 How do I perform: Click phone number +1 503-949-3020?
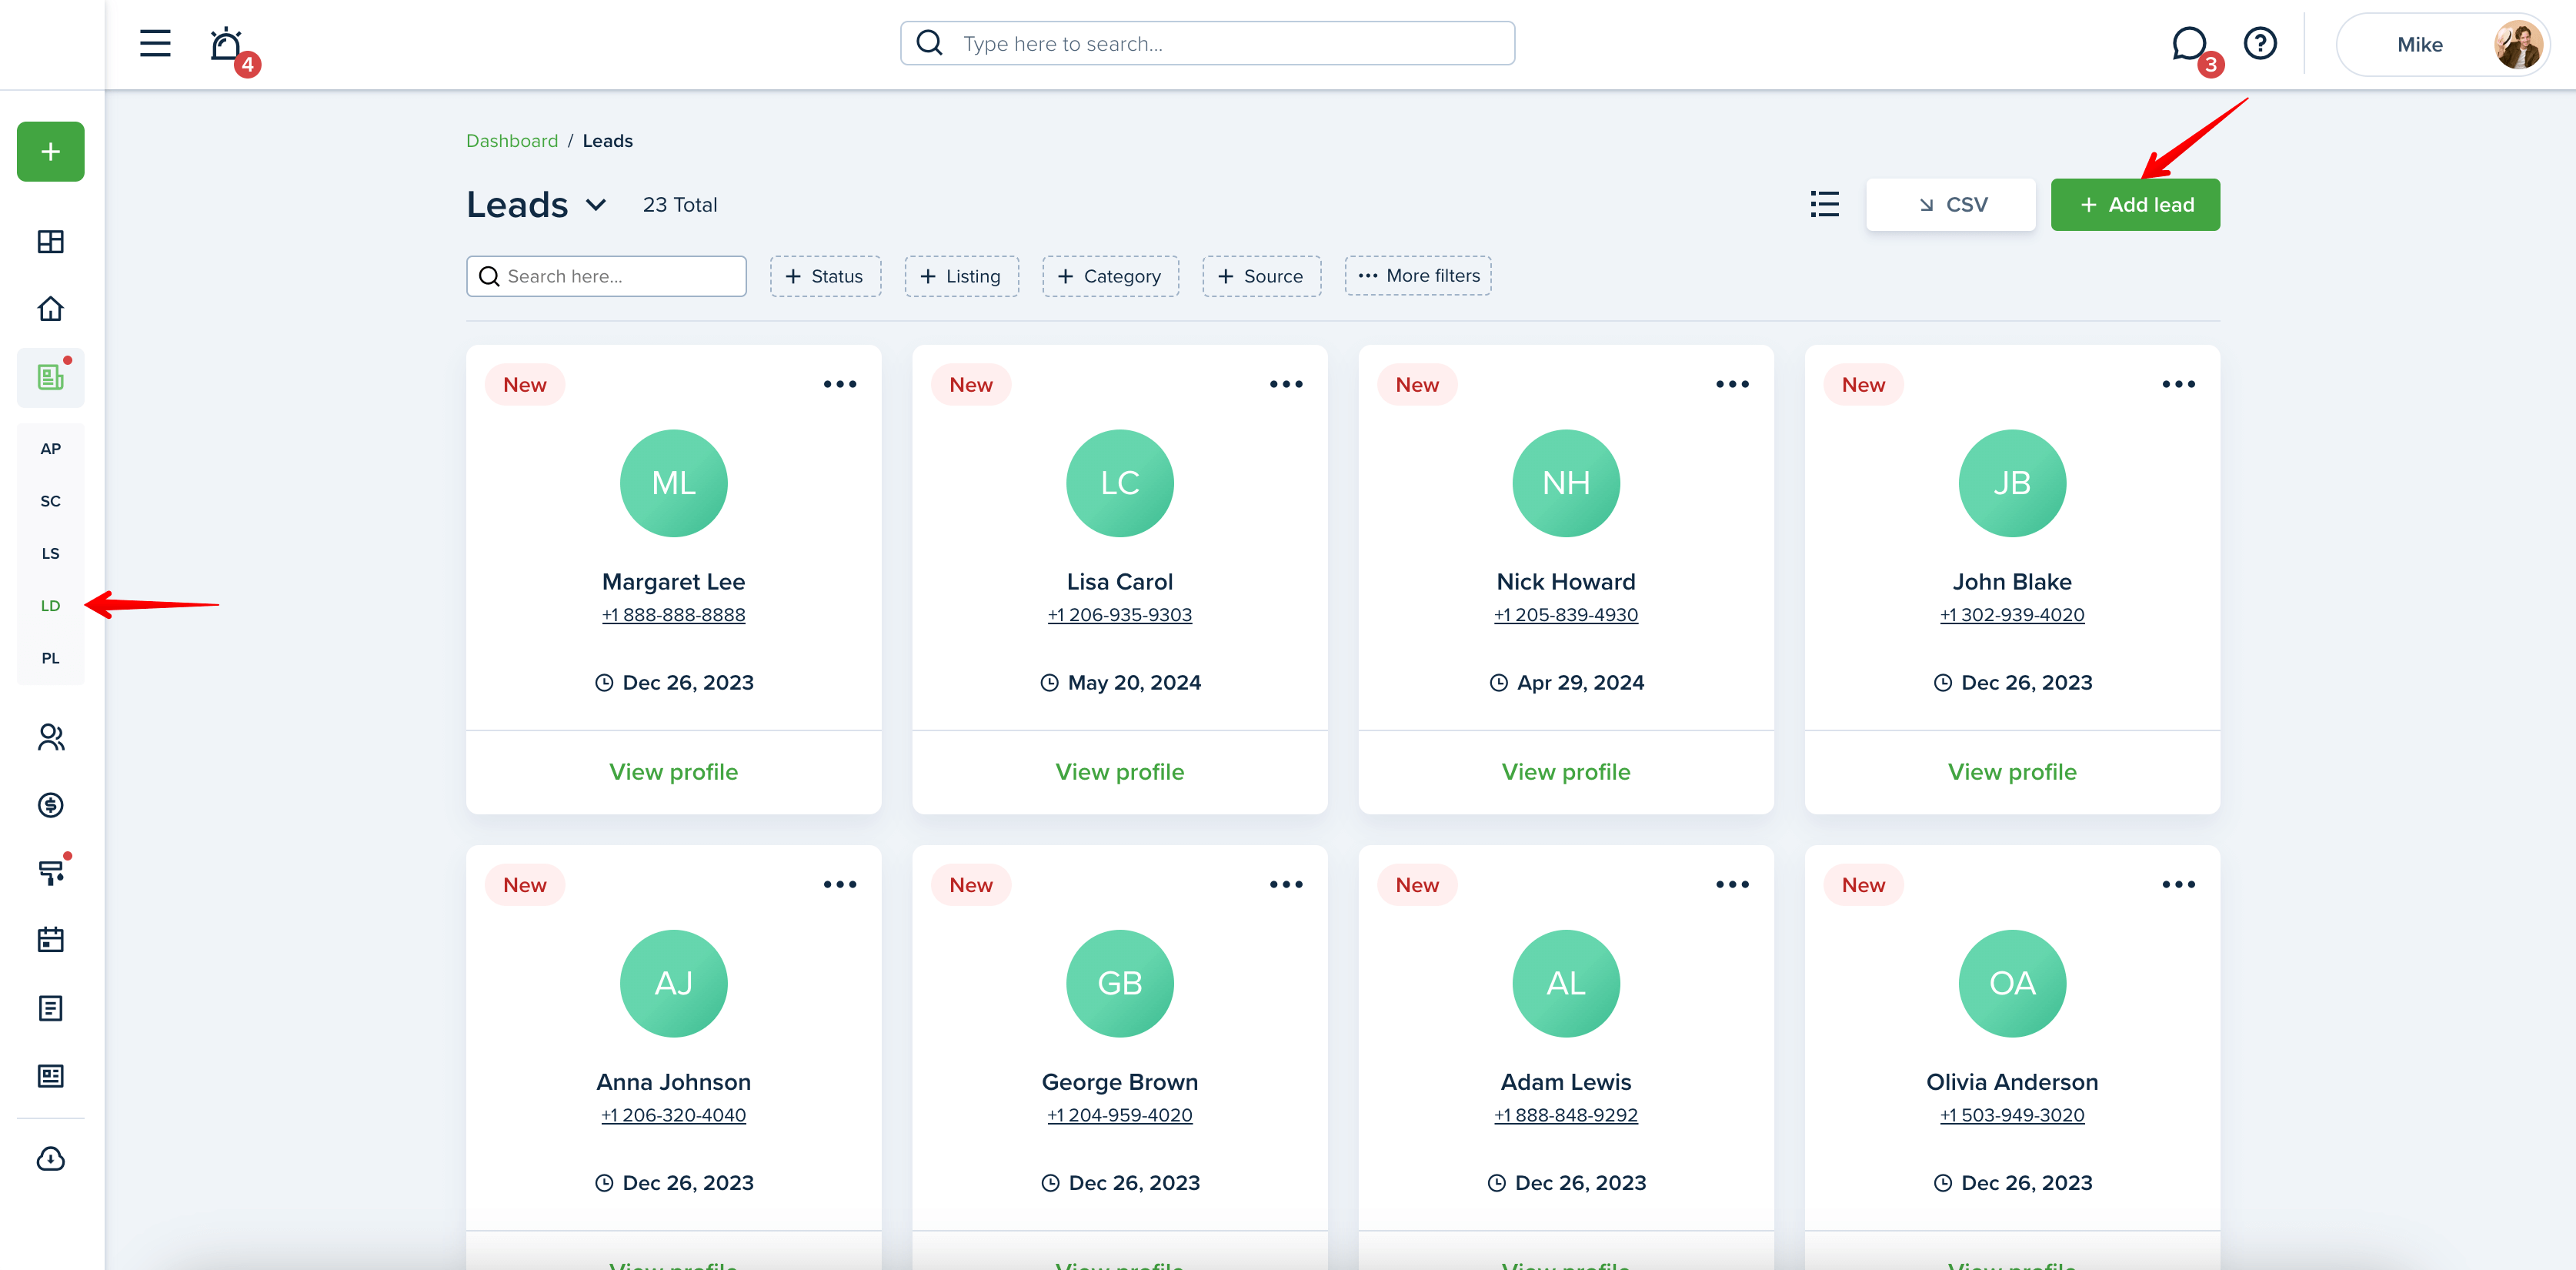click(2012, 1115)
